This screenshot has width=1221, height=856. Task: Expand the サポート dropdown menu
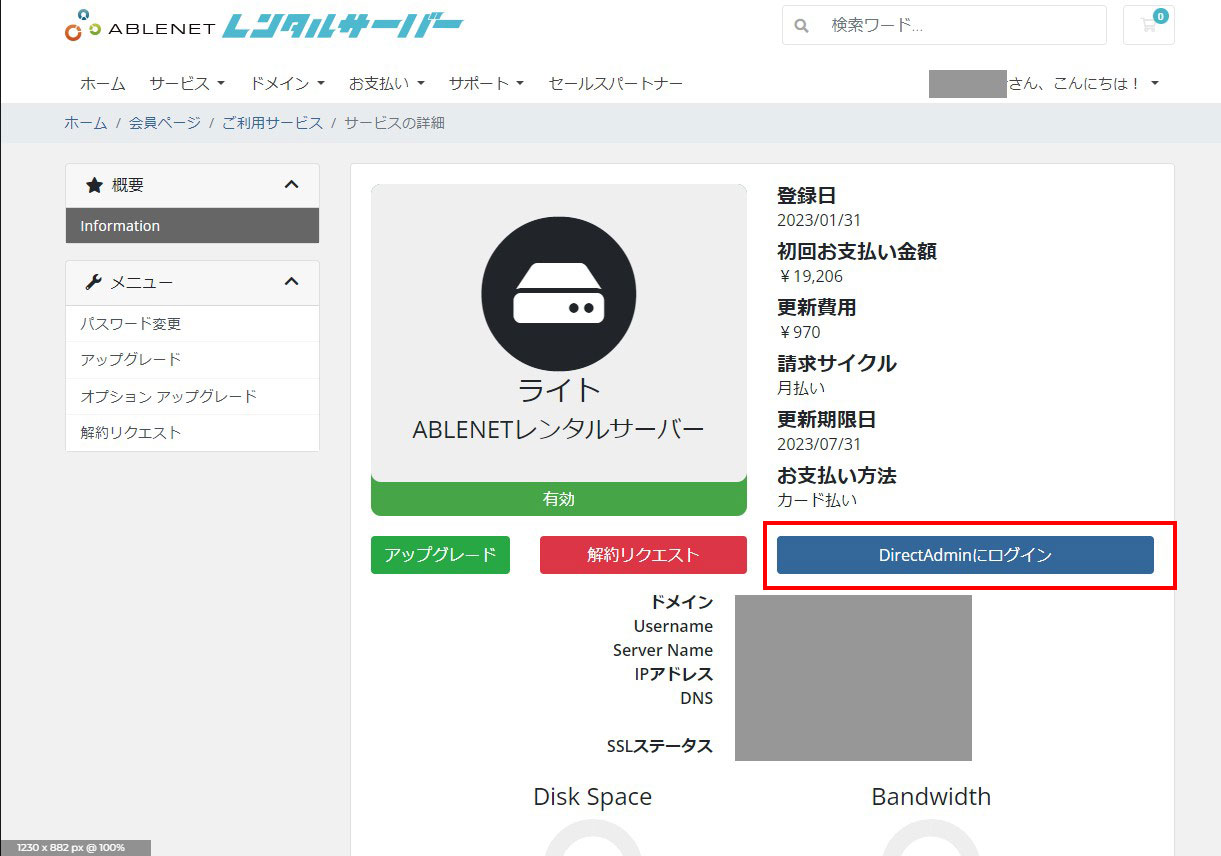pos(486,83)
